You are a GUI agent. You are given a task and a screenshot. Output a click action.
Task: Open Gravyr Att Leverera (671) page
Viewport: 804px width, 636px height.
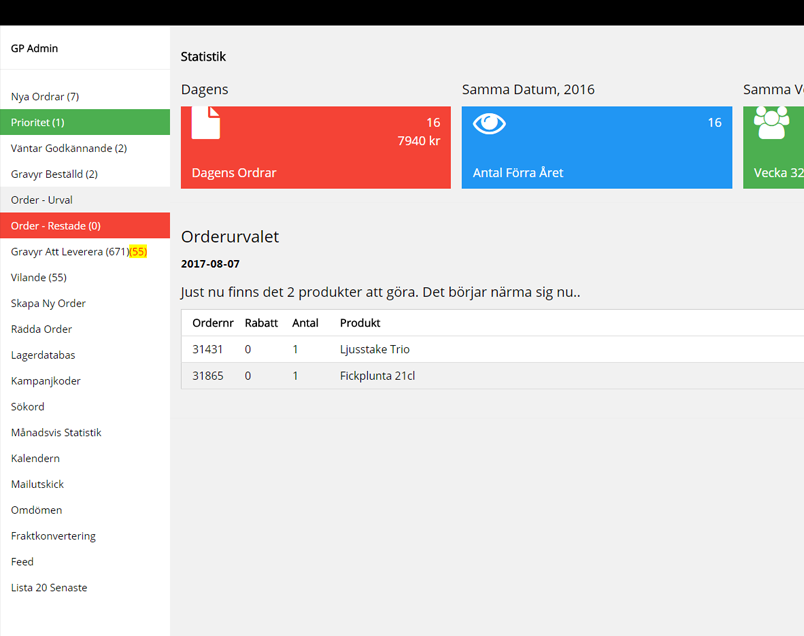pyautogui.click(x=69, y=252)
